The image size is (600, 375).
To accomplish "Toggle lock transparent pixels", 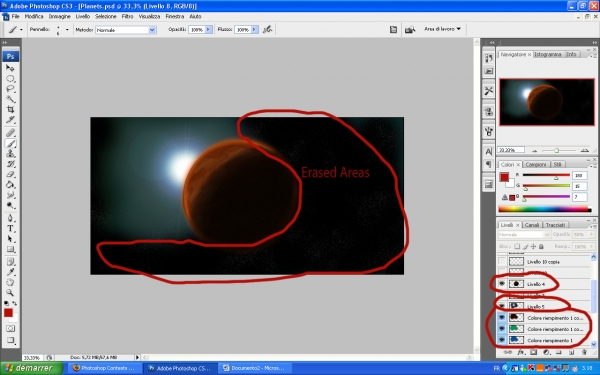I will point(517,246).
